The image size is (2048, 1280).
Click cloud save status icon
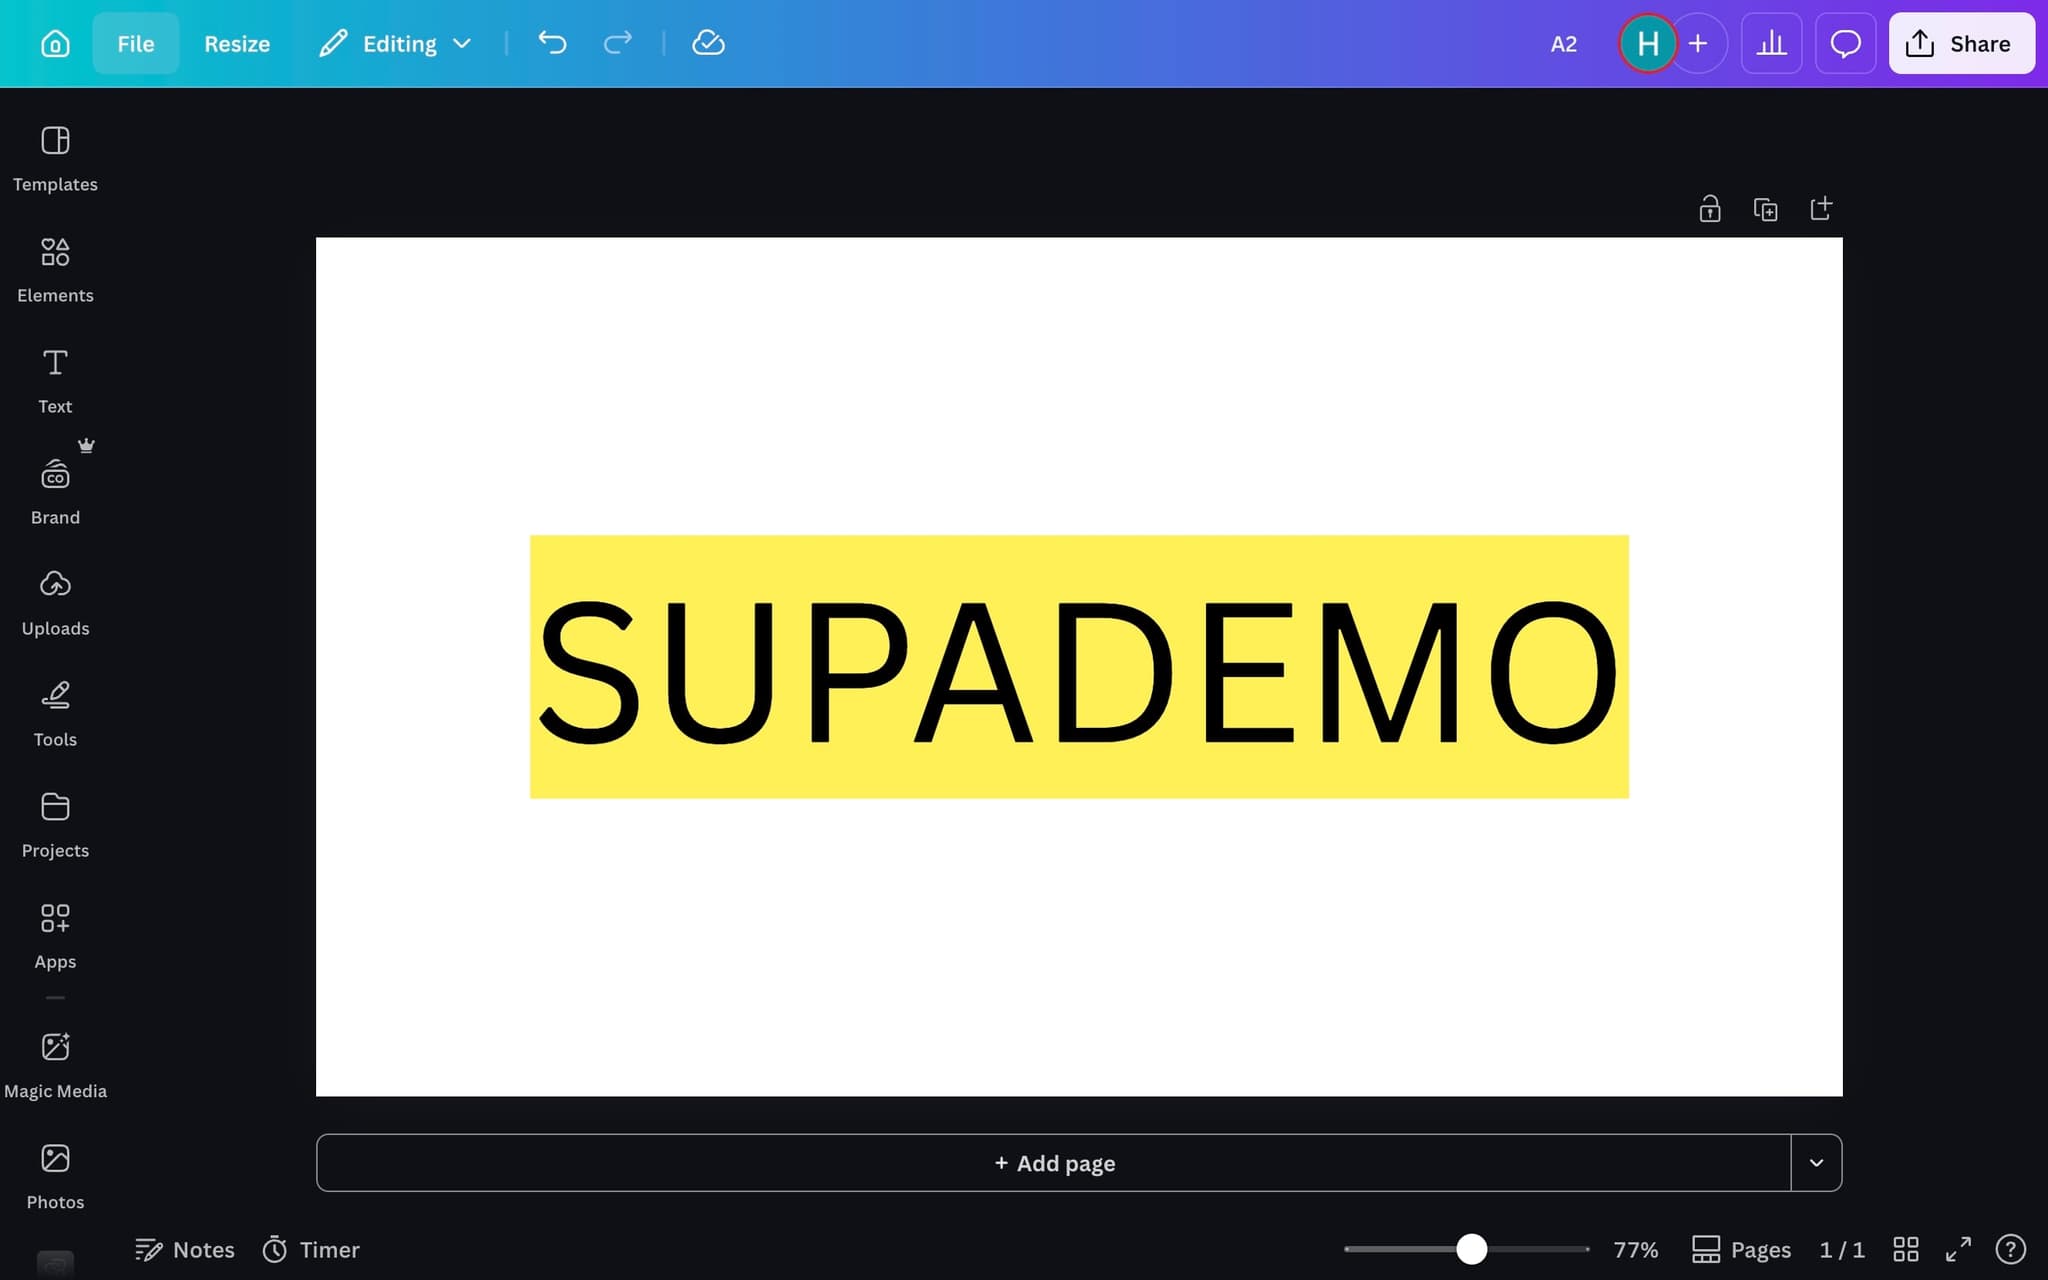[x=708, y=43]
